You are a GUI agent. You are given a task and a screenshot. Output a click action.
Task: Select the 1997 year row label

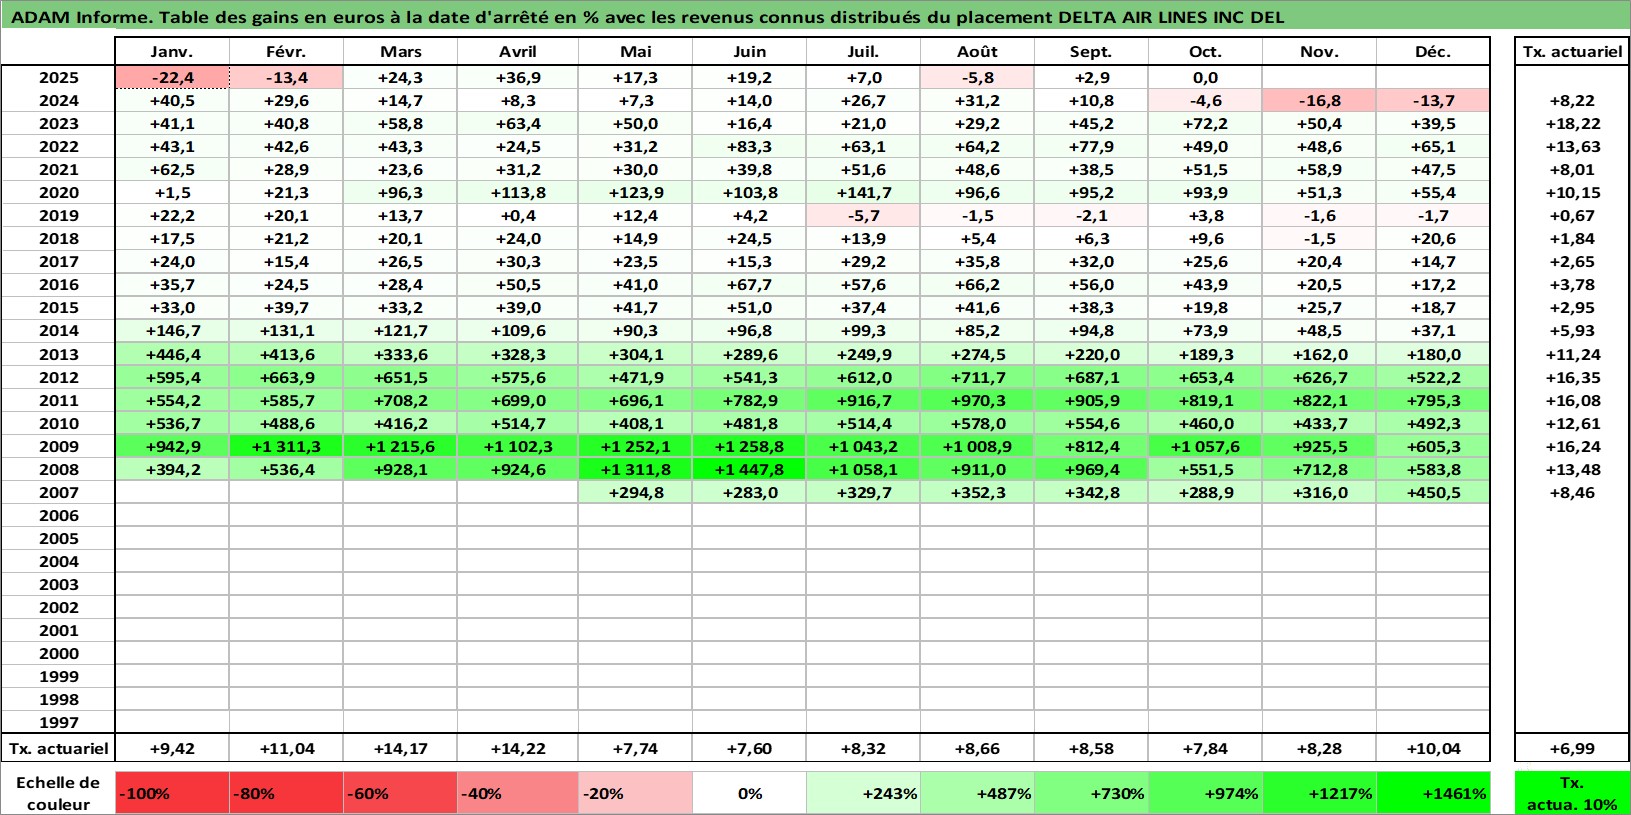pyautogui.click(x=58, y=723)
